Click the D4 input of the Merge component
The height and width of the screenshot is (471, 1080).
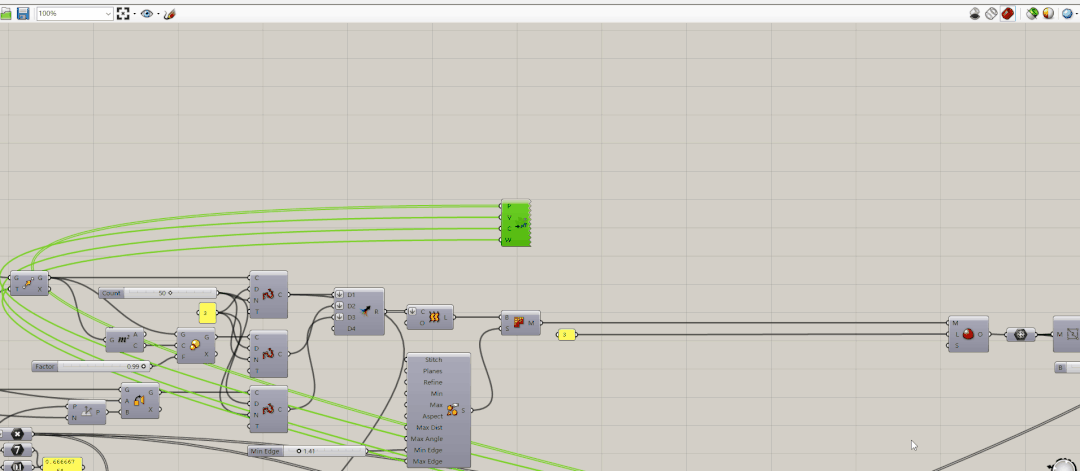click(x=351, y=328)
